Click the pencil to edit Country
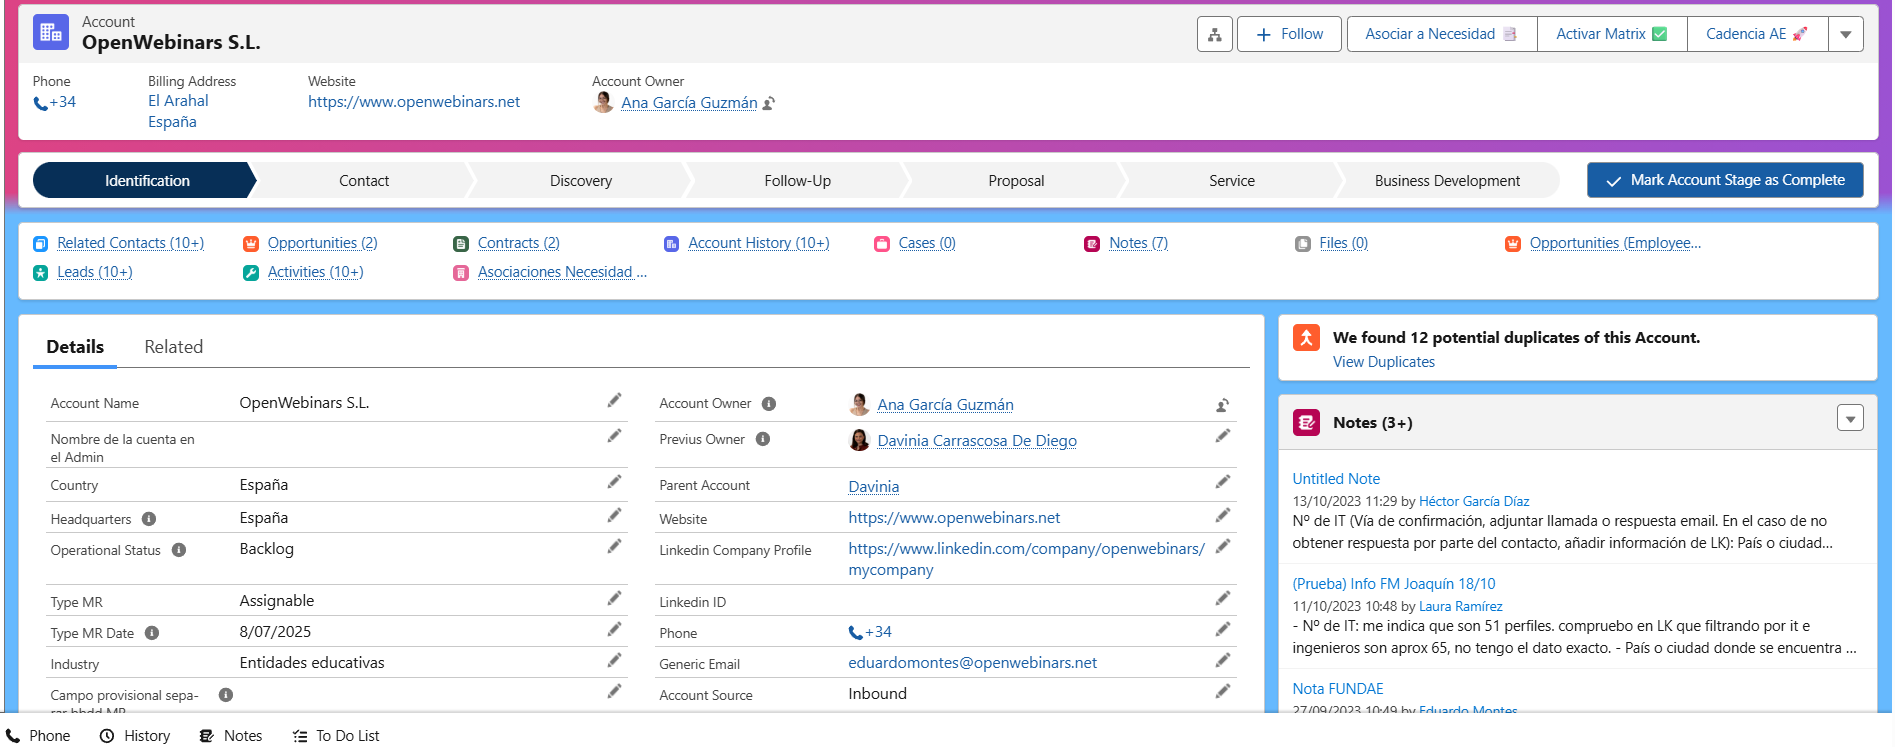 [614, 482]
